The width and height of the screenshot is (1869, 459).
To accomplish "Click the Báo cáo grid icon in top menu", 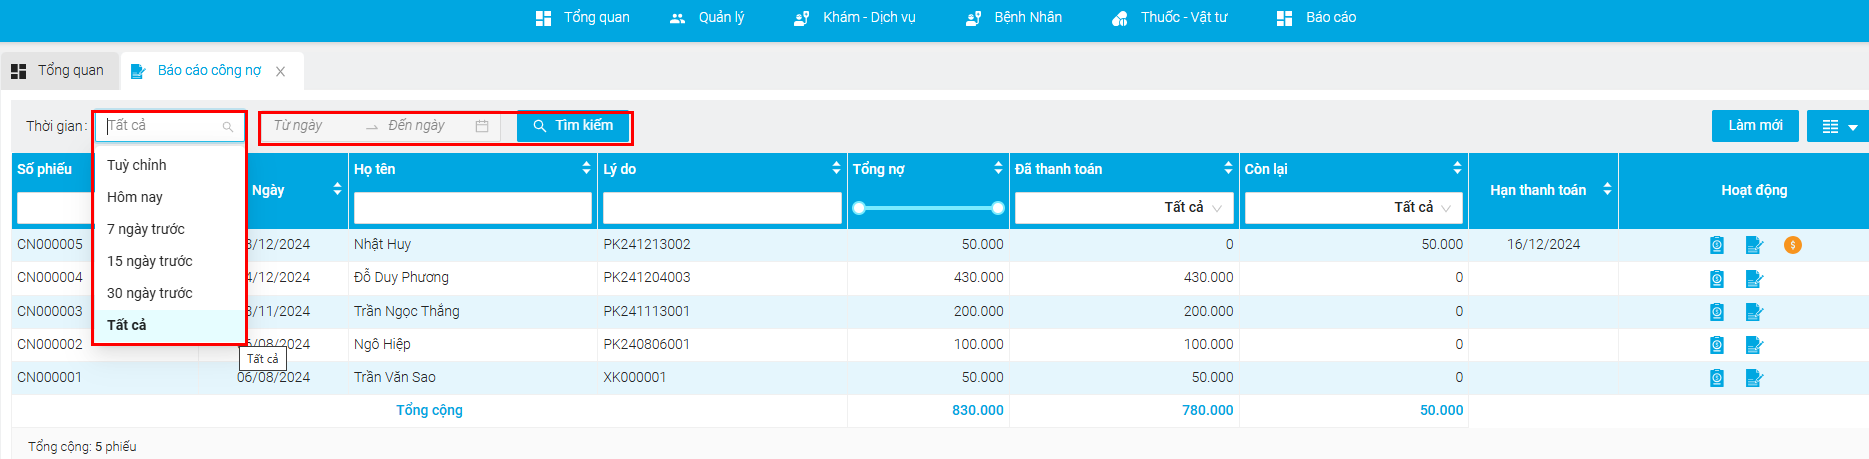I will [x=1285, y=18].
